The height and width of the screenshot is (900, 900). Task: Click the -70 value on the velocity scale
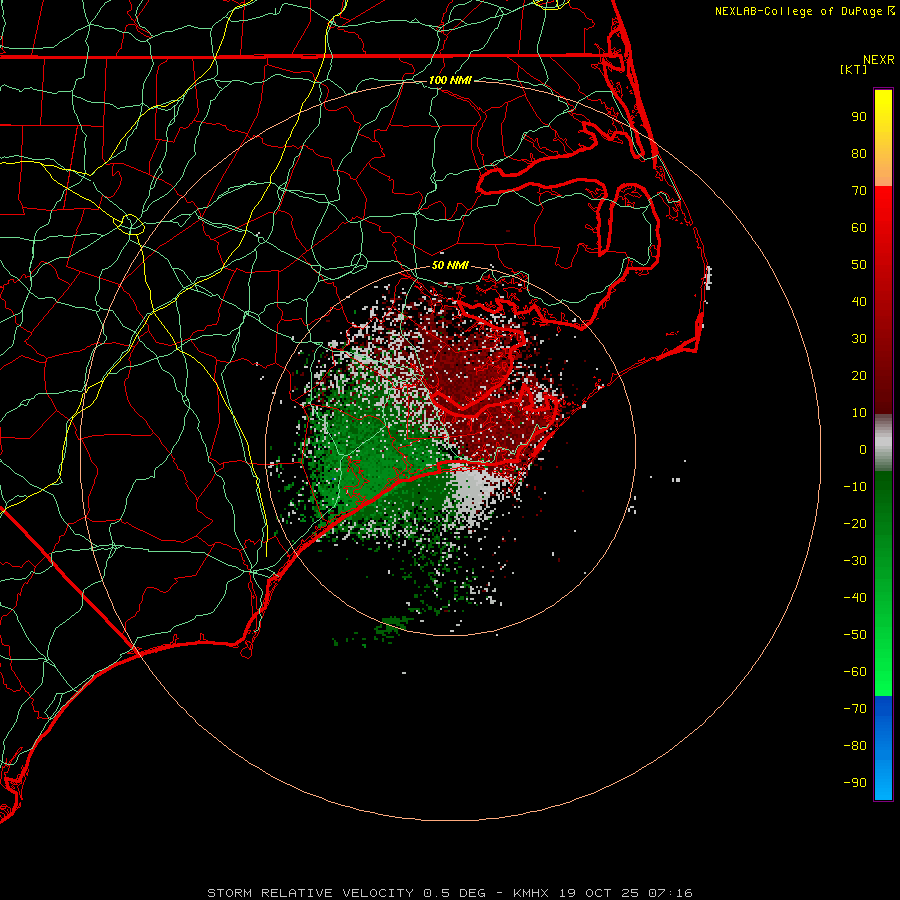pos(855,709)
